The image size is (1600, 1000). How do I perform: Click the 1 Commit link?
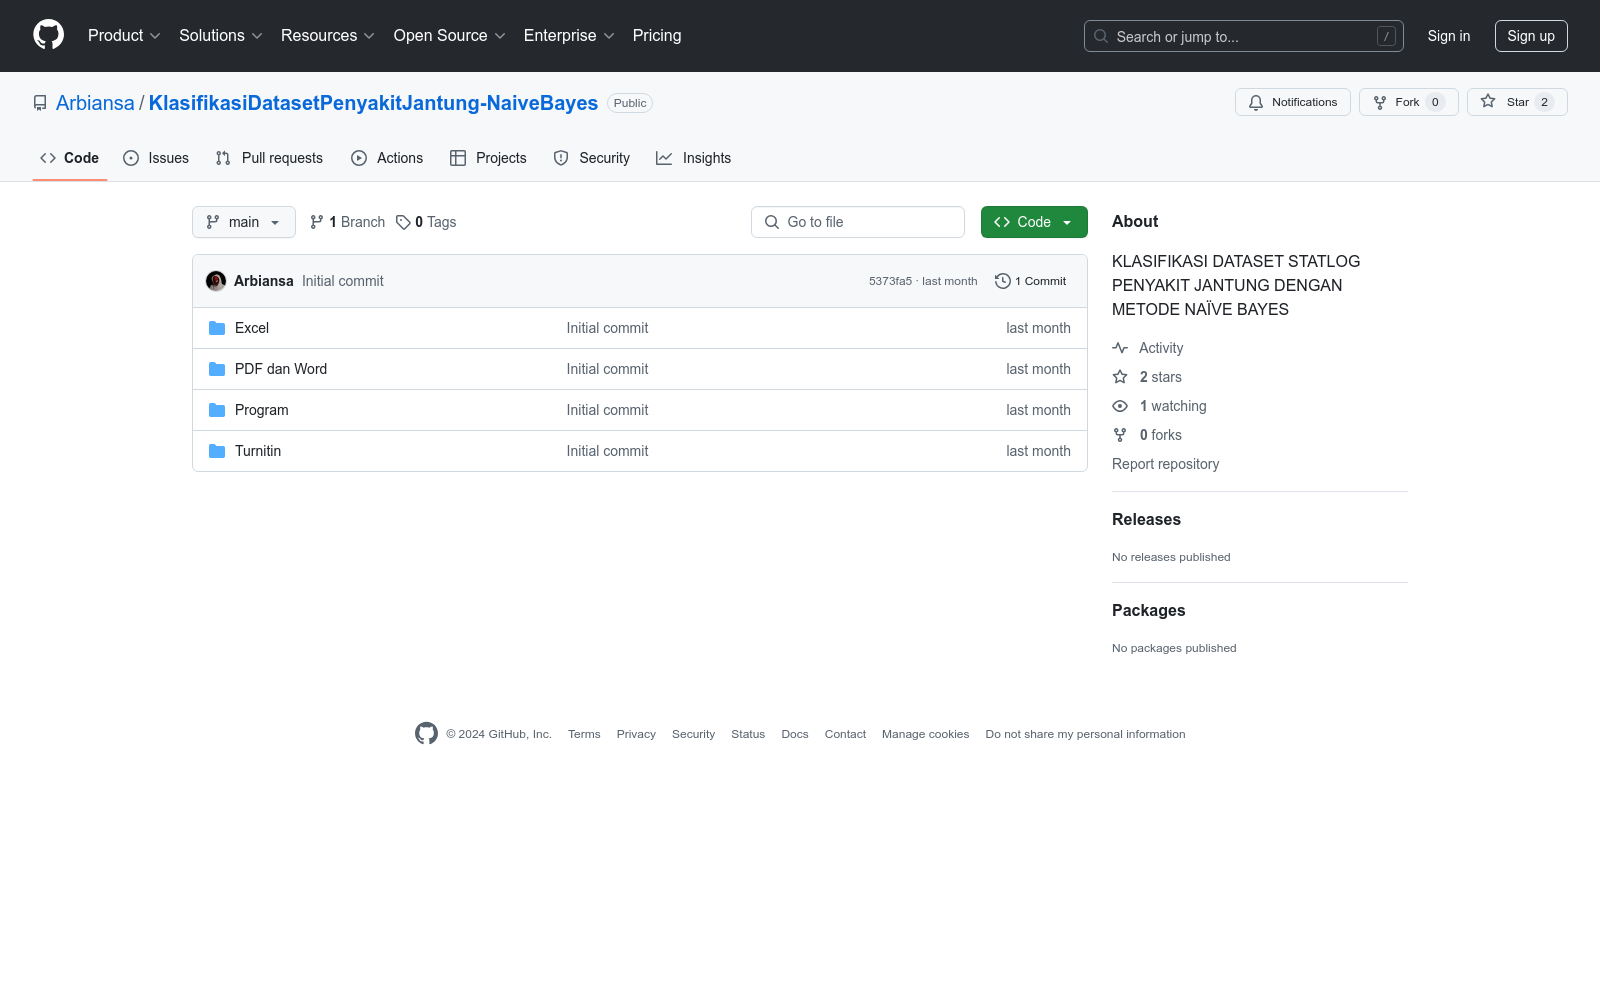pos(1031,281)
